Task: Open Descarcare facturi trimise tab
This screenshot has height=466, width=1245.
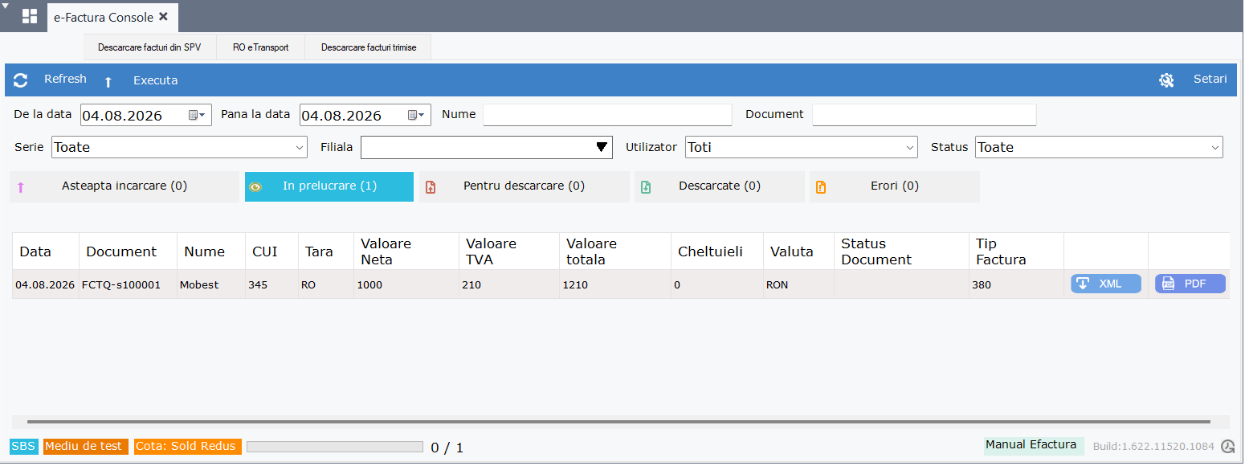Action: [x=368, y=47]
